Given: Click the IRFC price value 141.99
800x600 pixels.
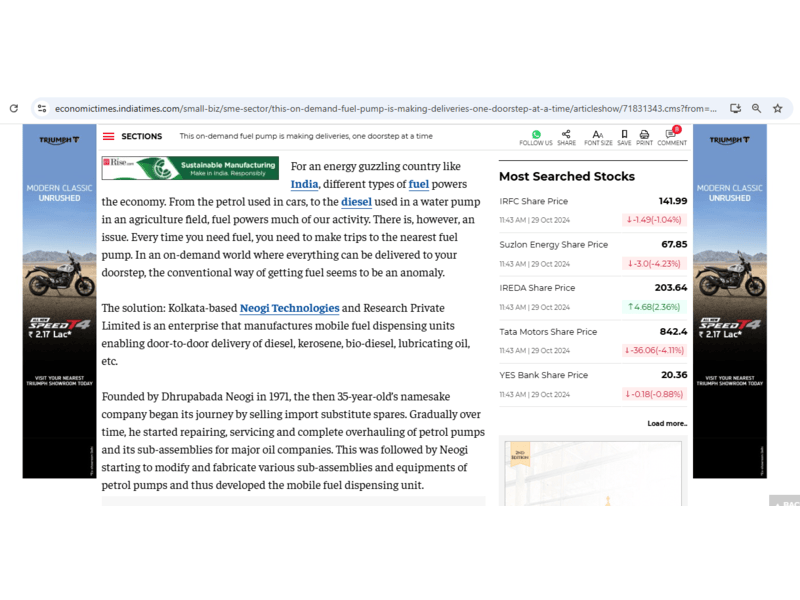Looking at the screenshot, I should tap(672, 201).
